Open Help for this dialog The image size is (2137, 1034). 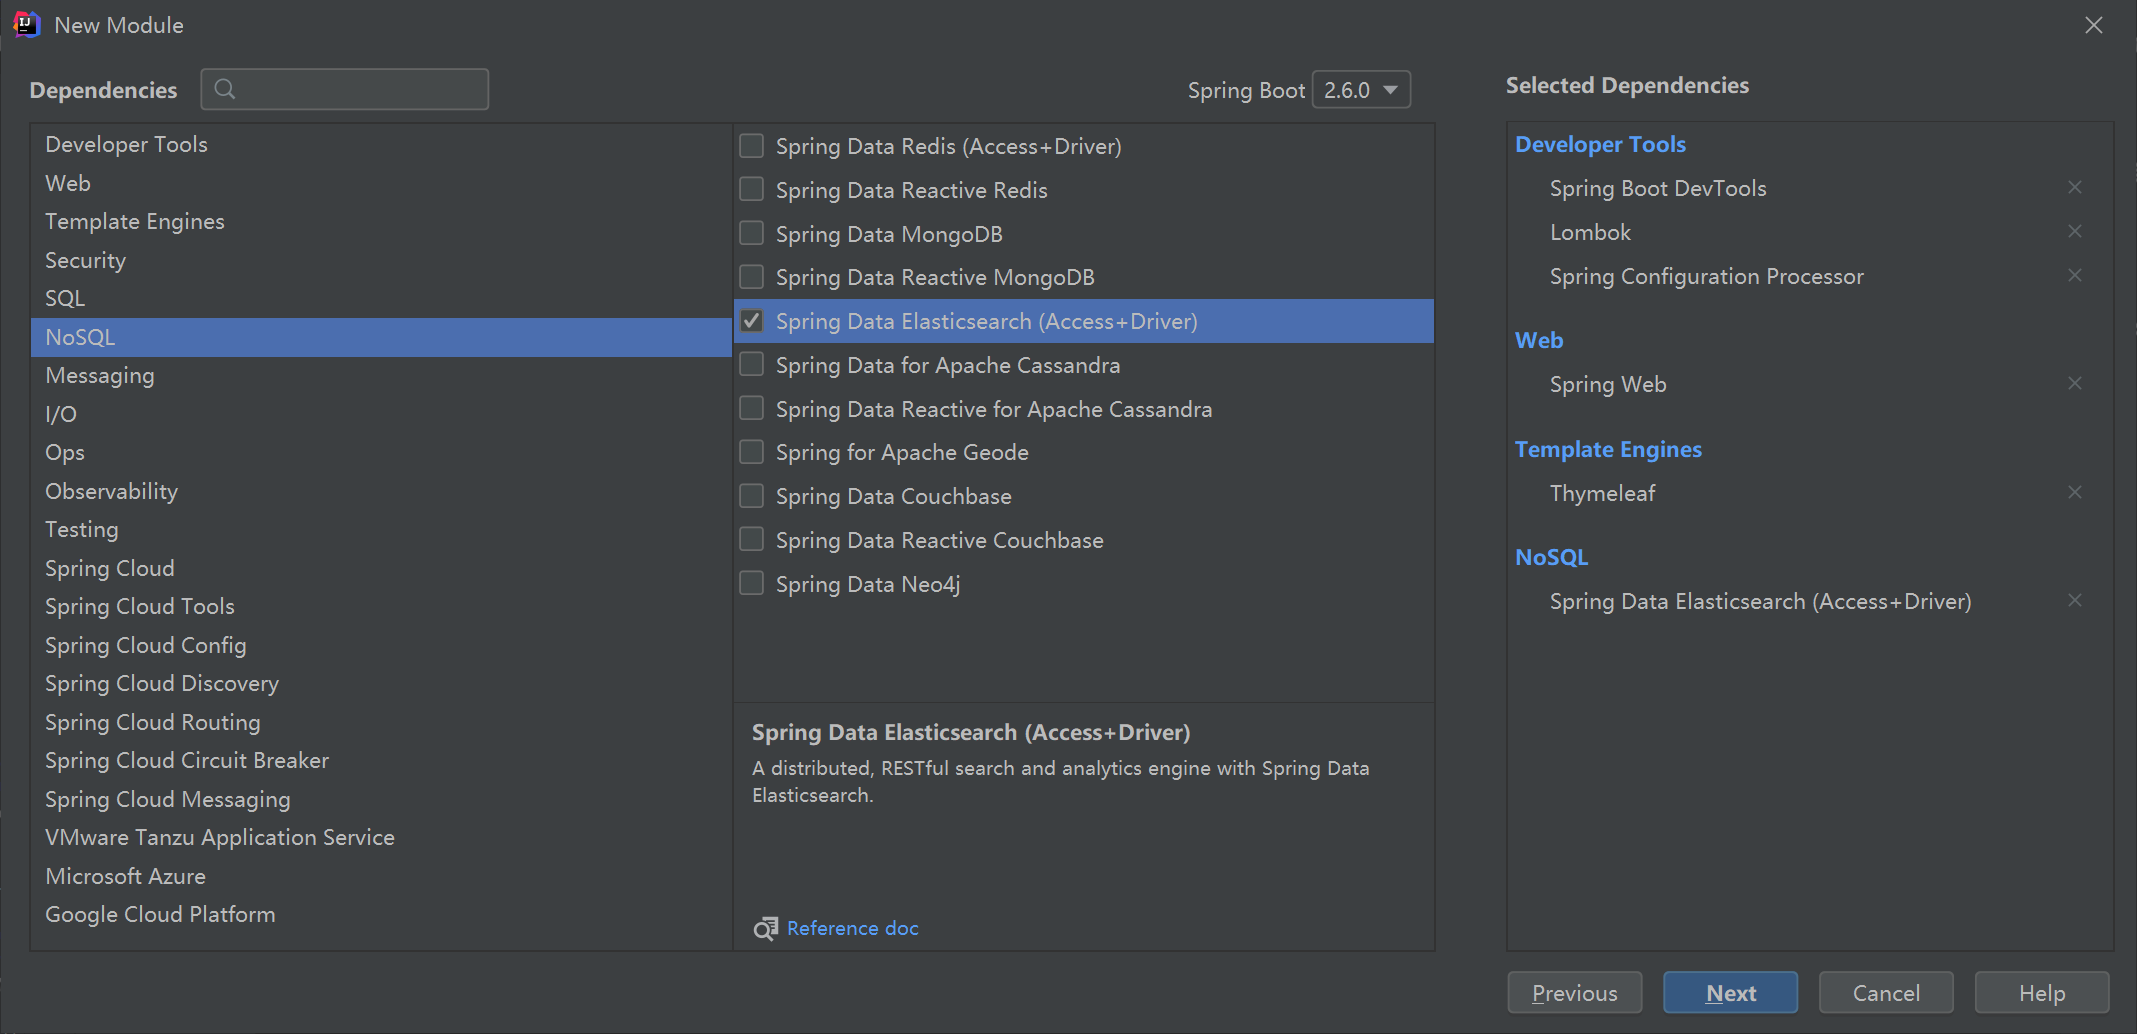click(2042, 993)
